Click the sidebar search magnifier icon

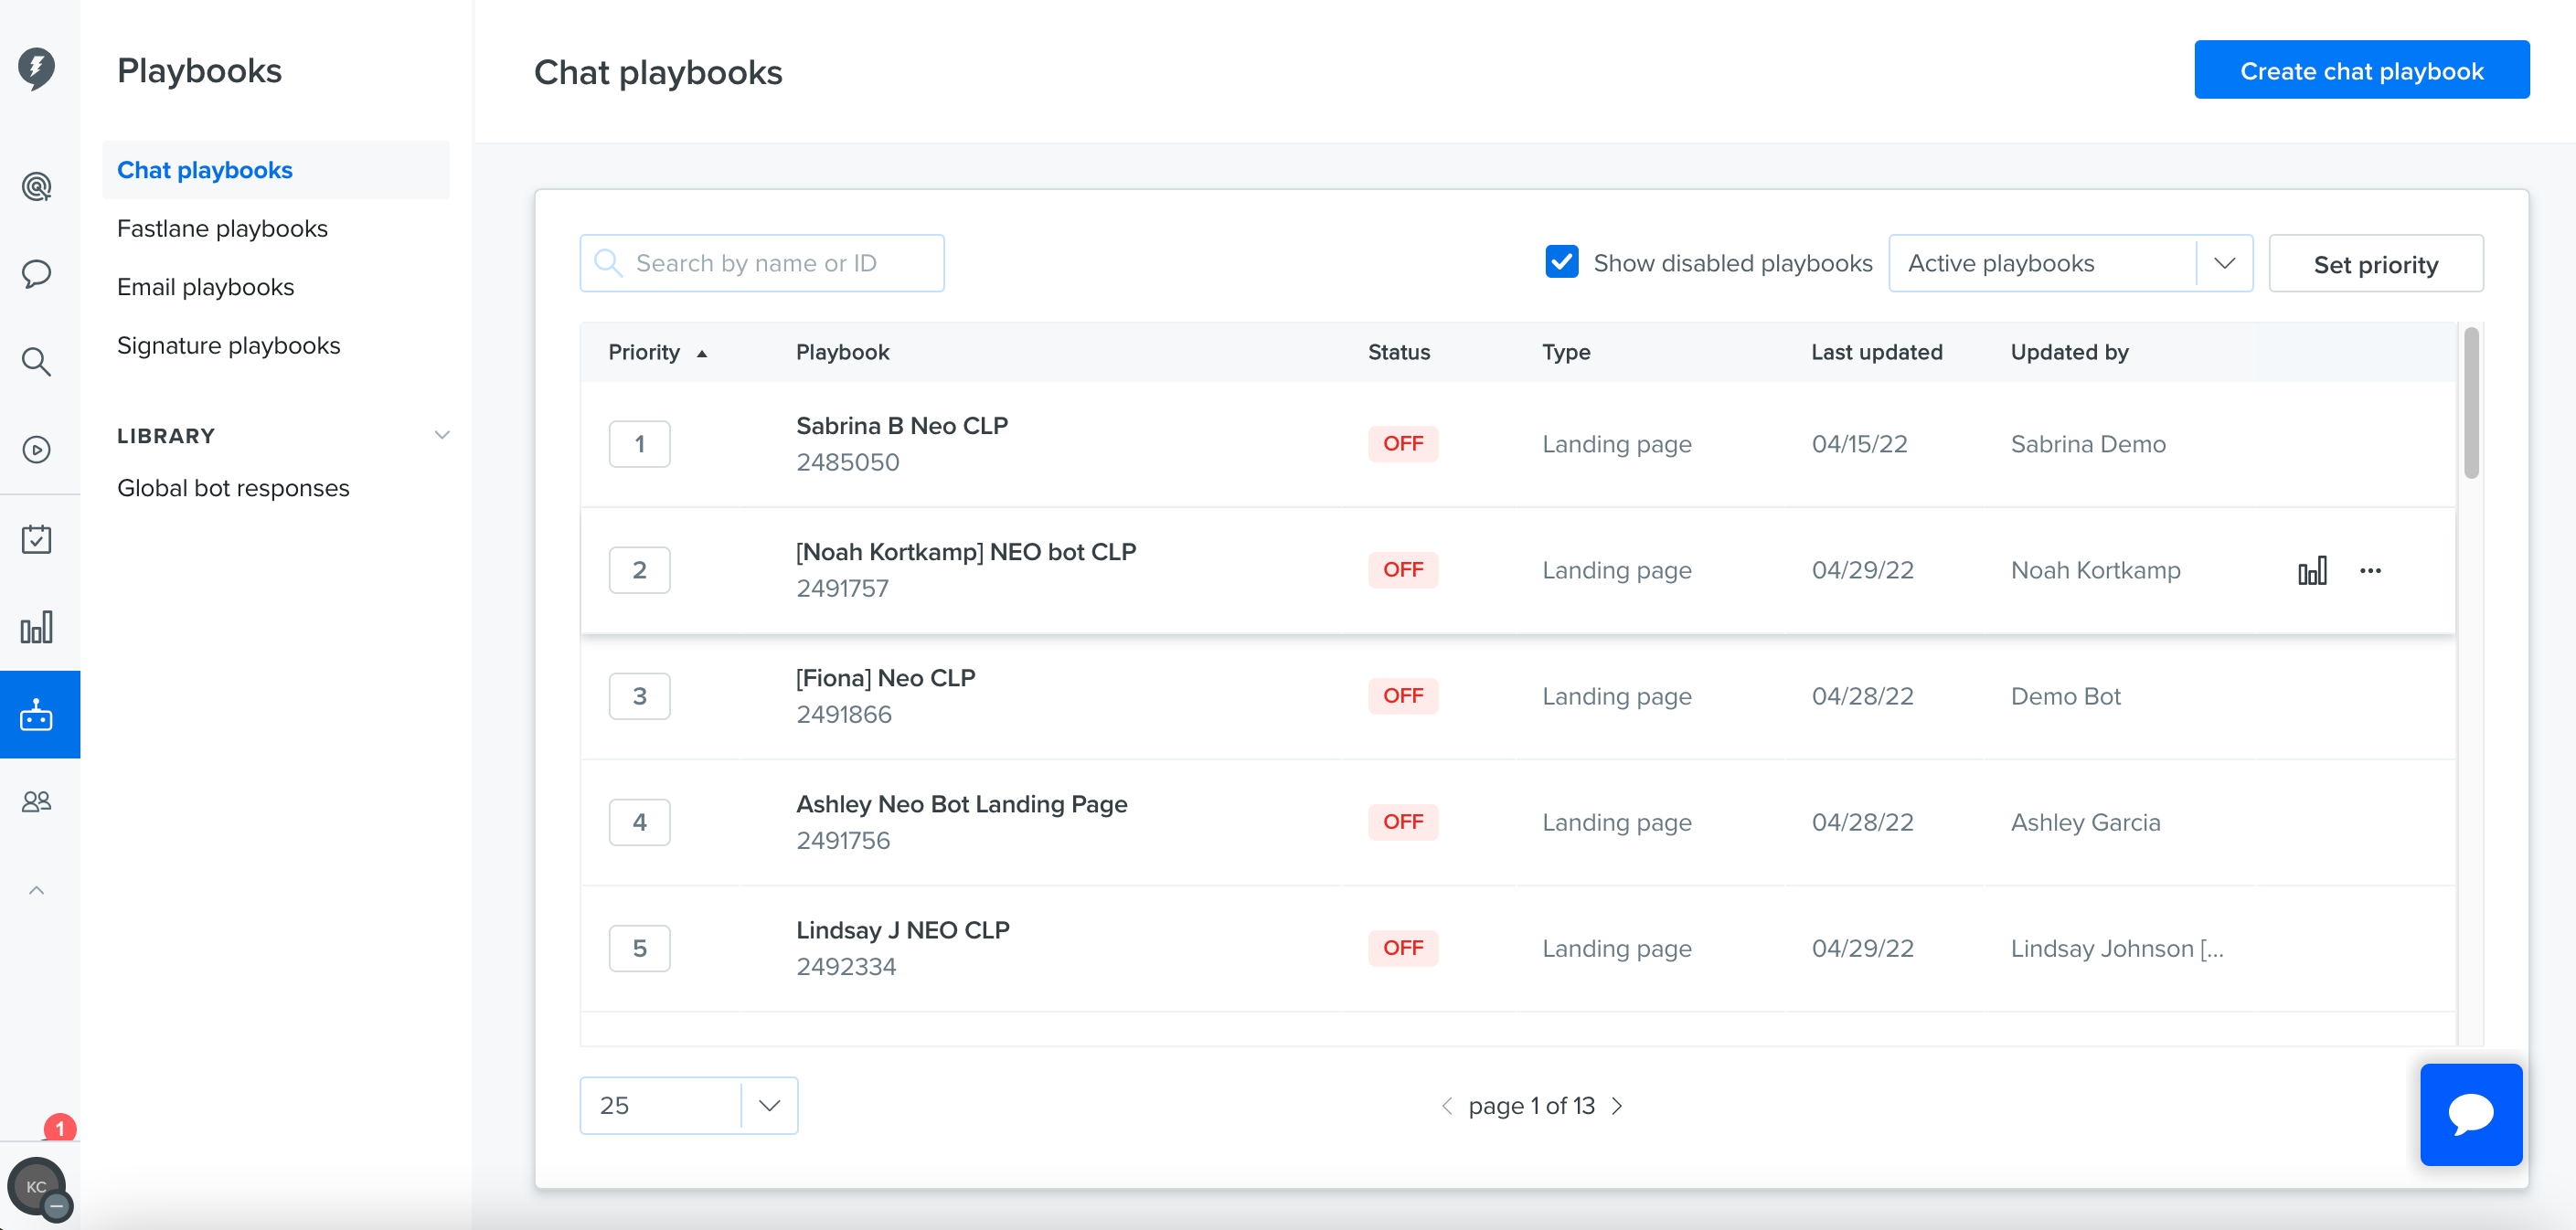[37, 361]
